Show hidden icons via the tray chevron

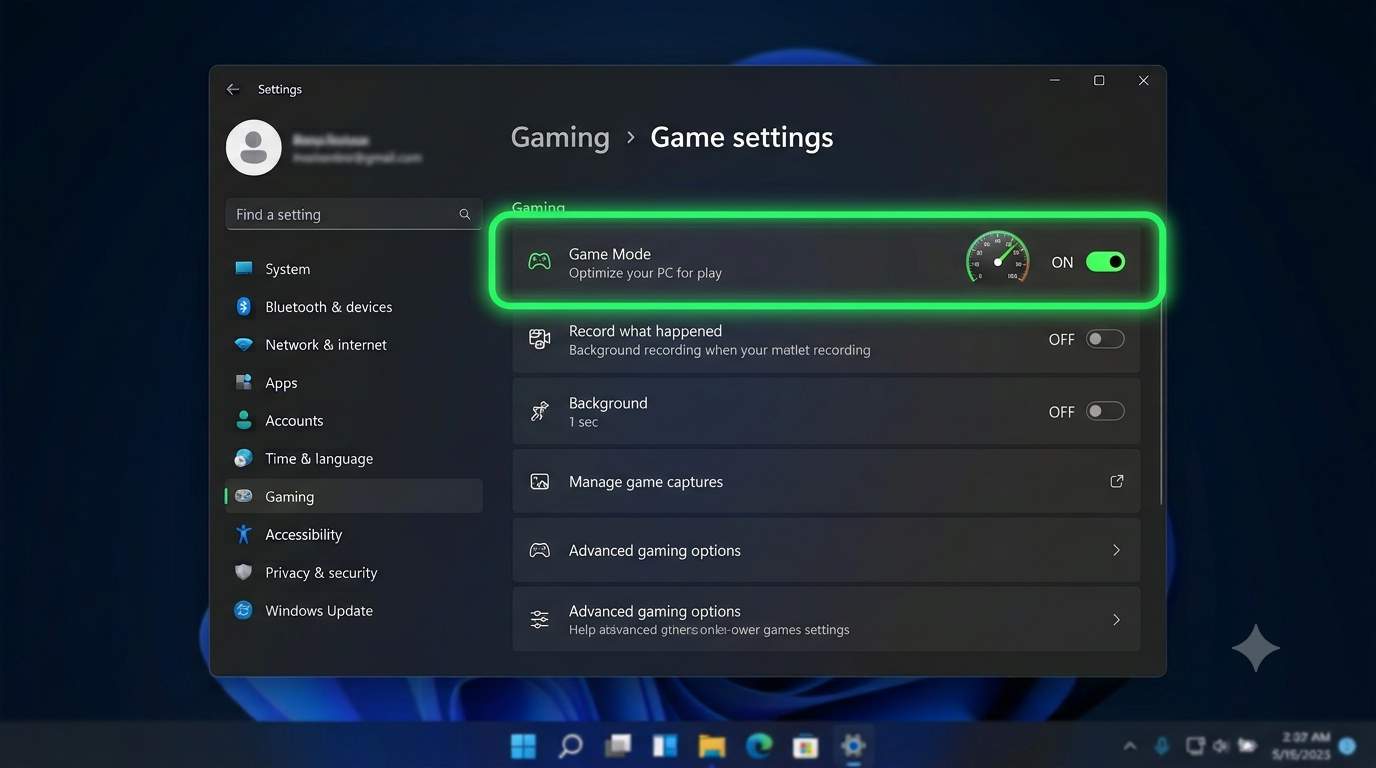coord(1130,746)
